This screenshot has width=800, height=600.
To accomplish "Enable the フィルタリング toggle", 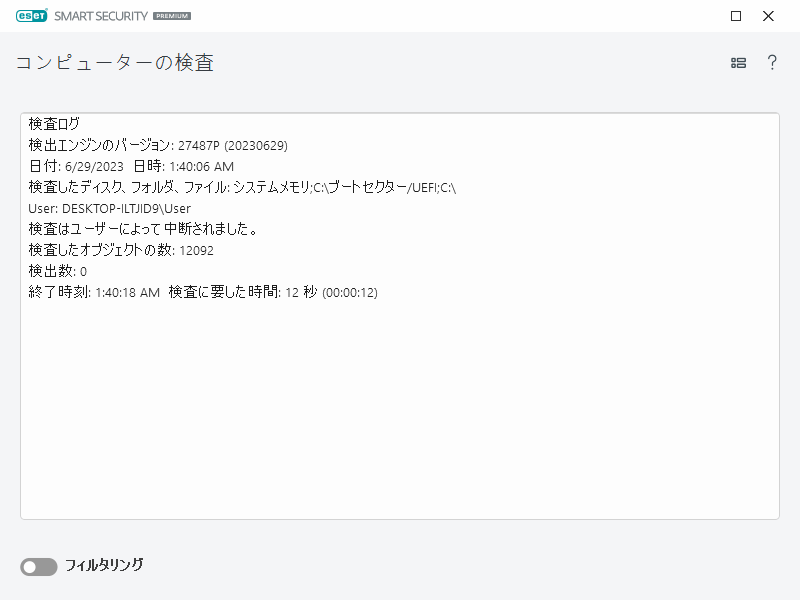I will [37, 566].
